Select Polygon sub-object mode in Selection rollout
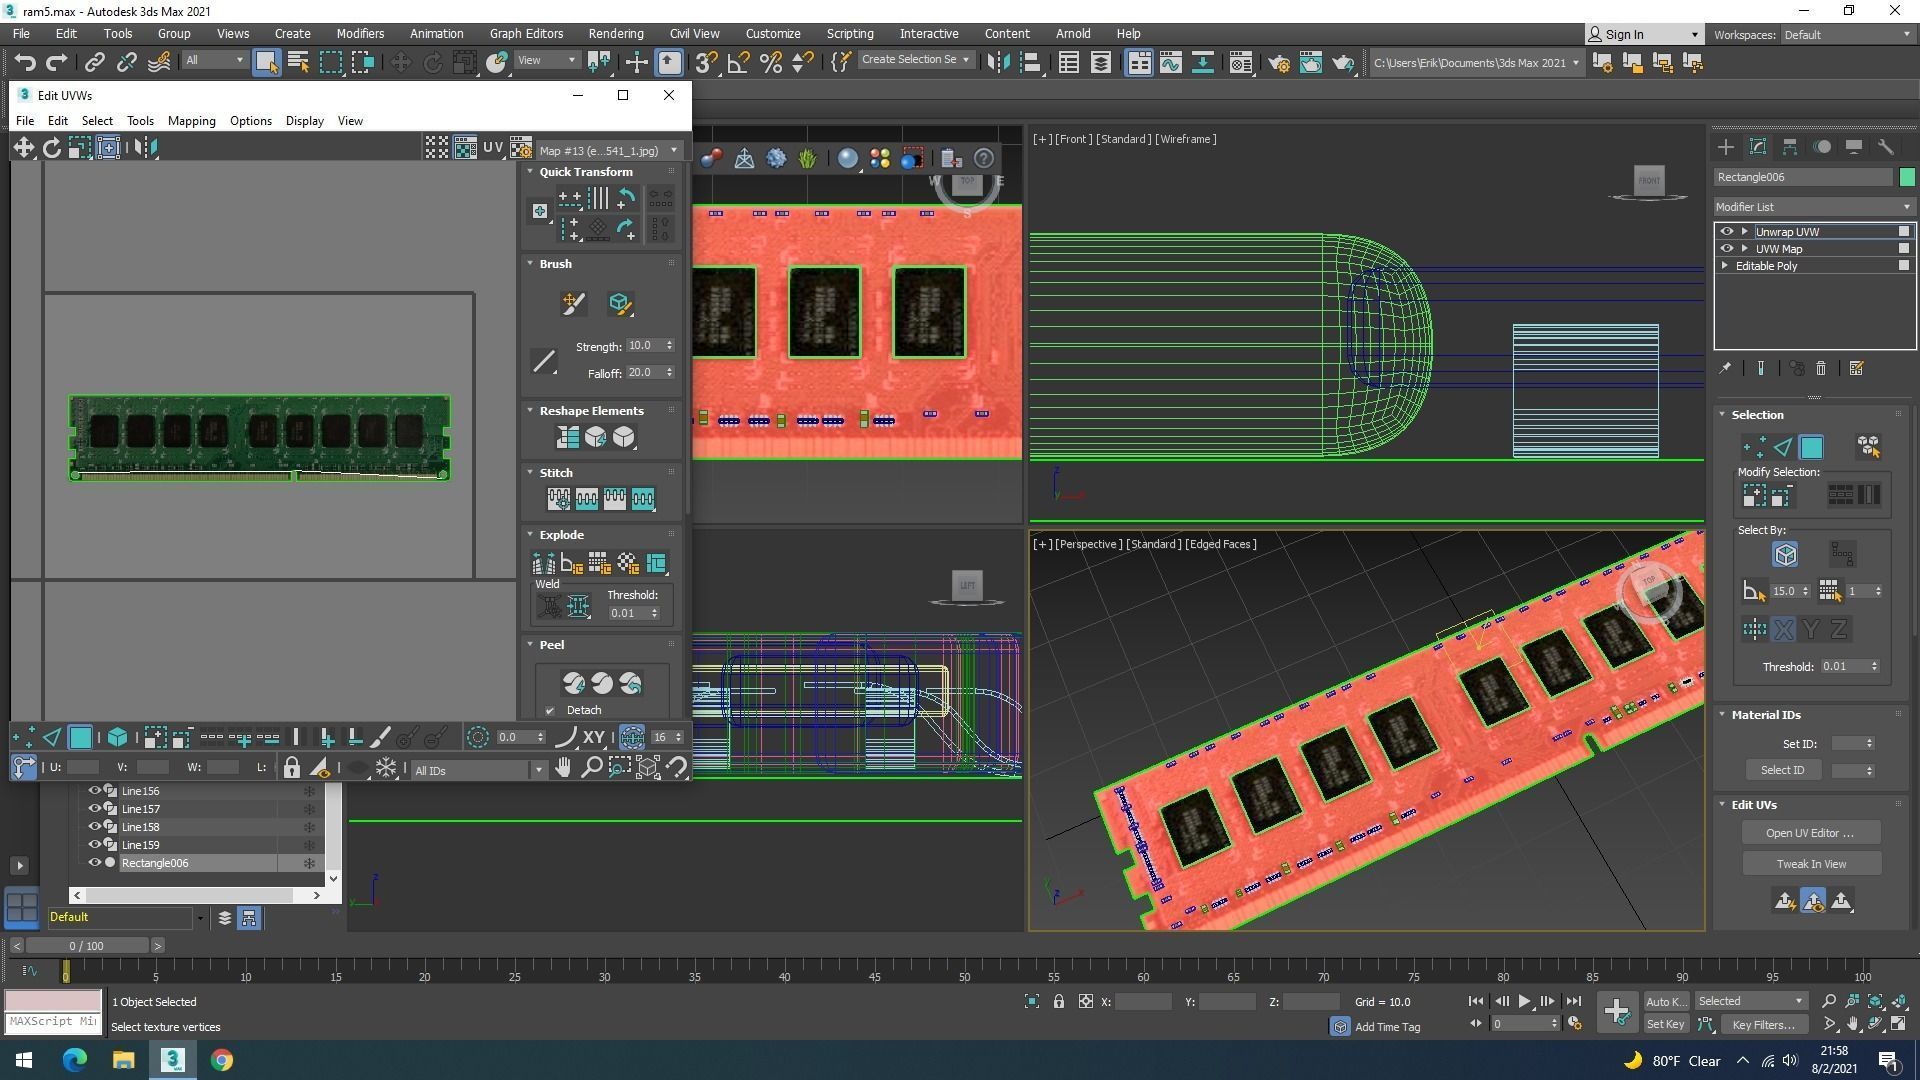The image size is (1920, 1080). tap(1811, 447)
